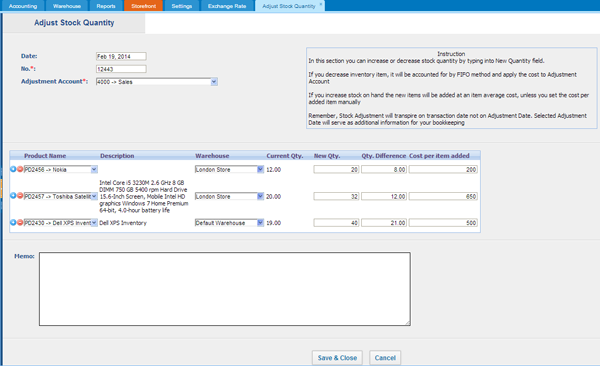Click the Intel Core i5 description text

click(144, 196)
